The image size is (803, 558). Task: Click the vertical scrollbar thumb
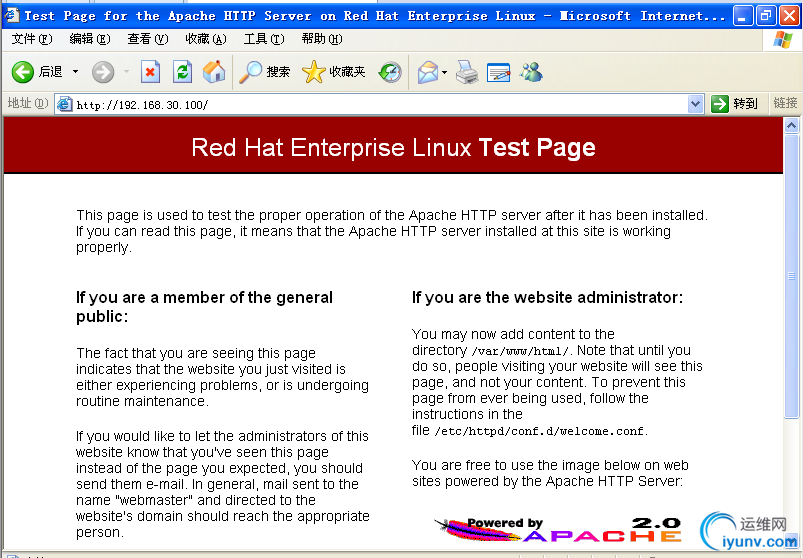click(x=791, y=276)
